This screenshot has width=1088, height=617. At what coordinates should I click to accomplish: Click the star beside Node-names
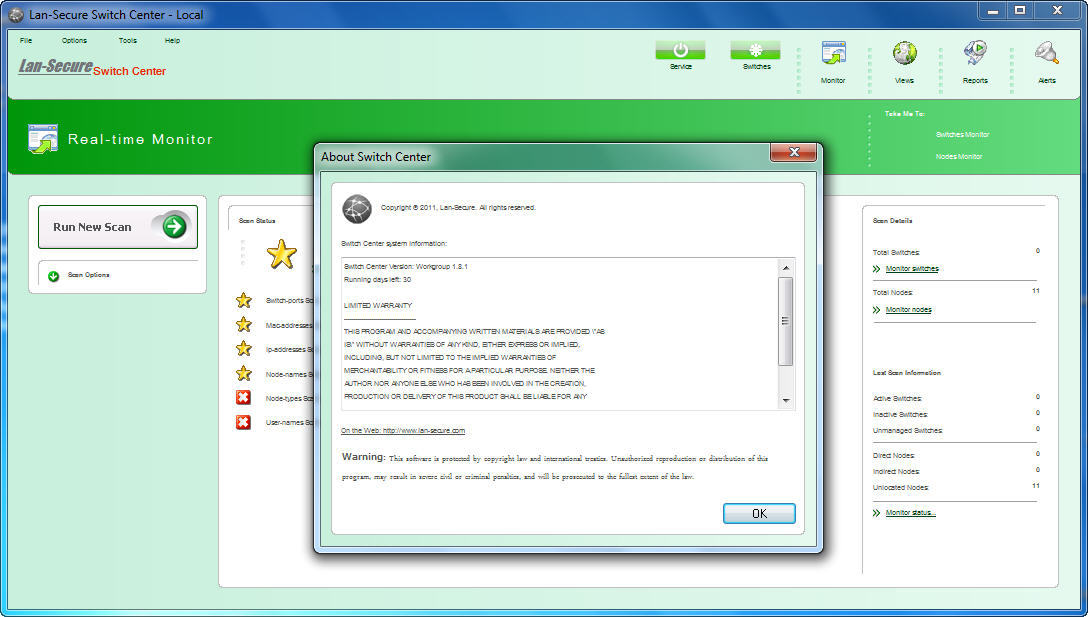click(244, 373)
